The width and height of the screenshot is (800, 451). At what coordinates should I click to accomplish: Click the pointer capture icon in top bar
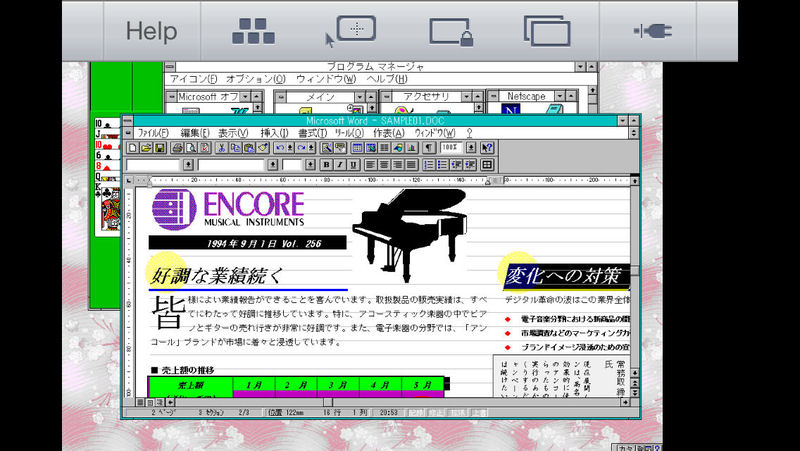click(x=351, y=31)
